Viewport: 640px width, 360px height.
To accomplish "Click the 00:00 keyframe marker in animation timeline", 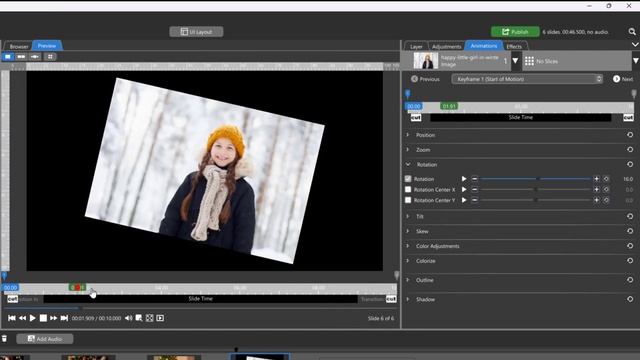I will 413,106.
